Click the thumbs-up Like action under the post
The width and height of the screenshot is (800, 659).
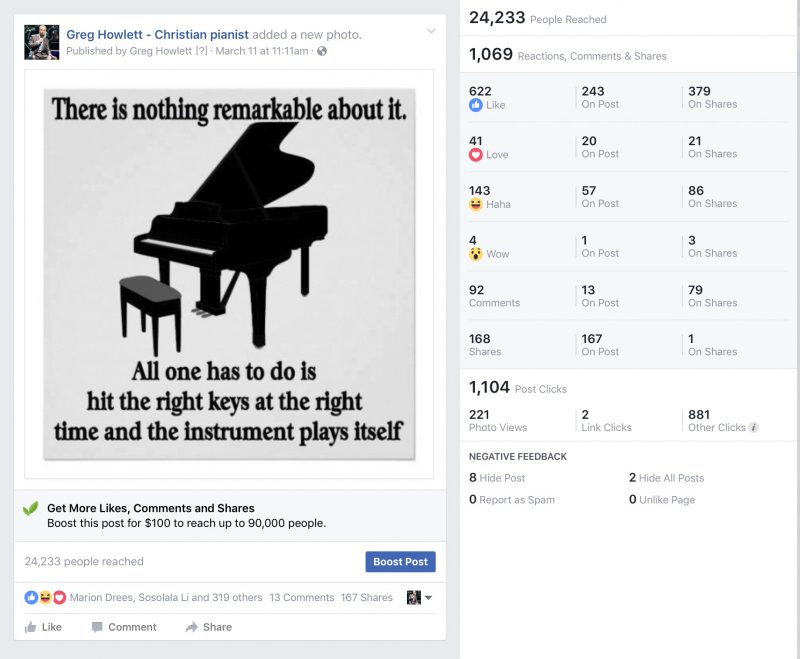[43, 627]
